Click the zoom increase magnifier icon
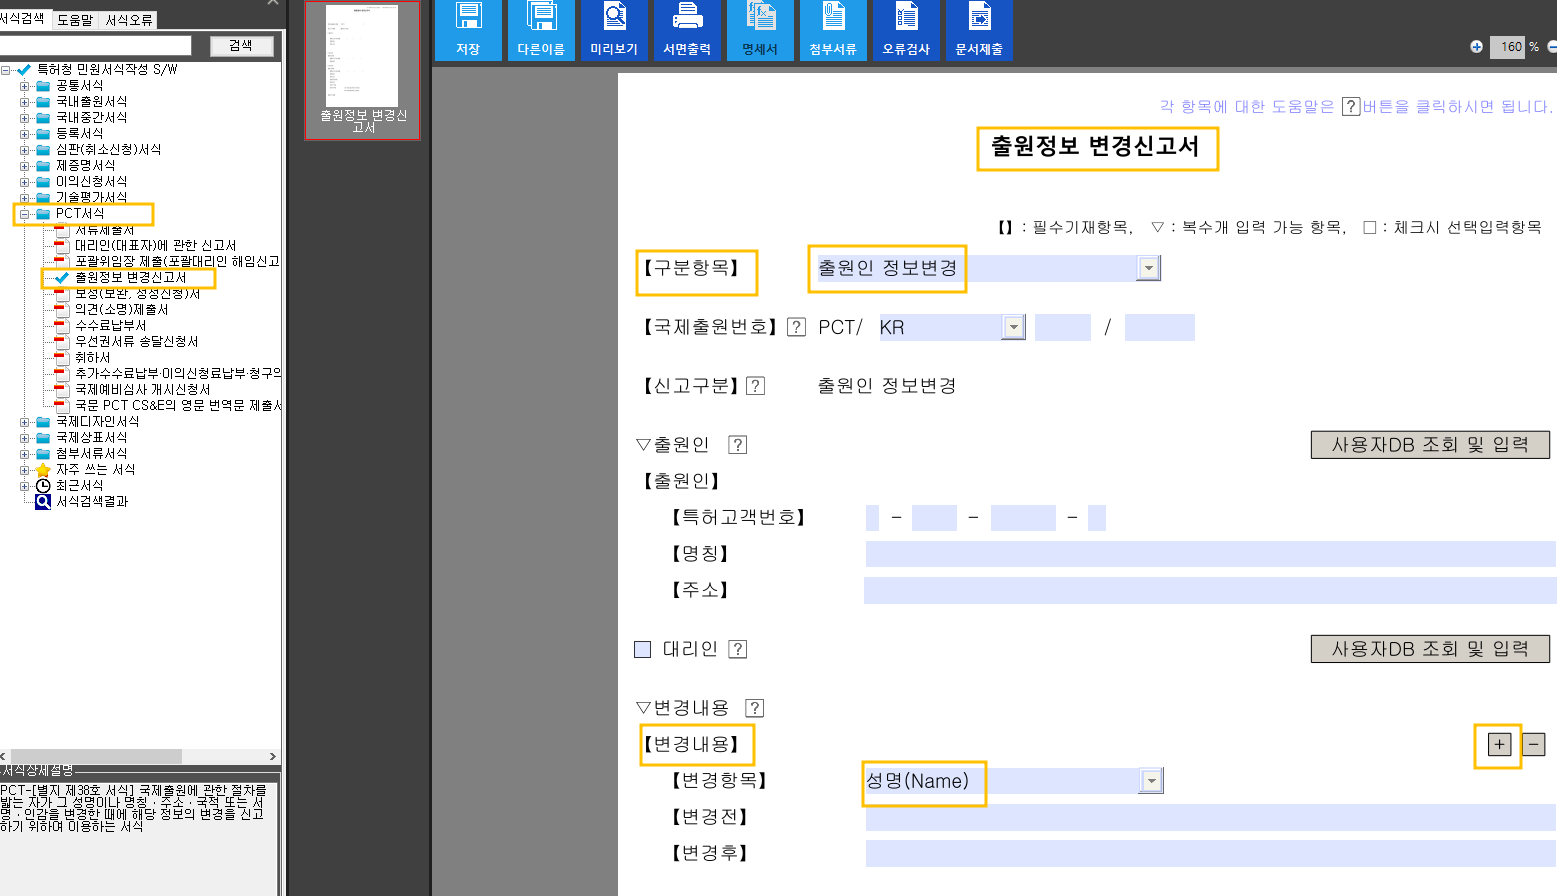The width and height of the screenshot is (1557, 896). [1475, 47]
